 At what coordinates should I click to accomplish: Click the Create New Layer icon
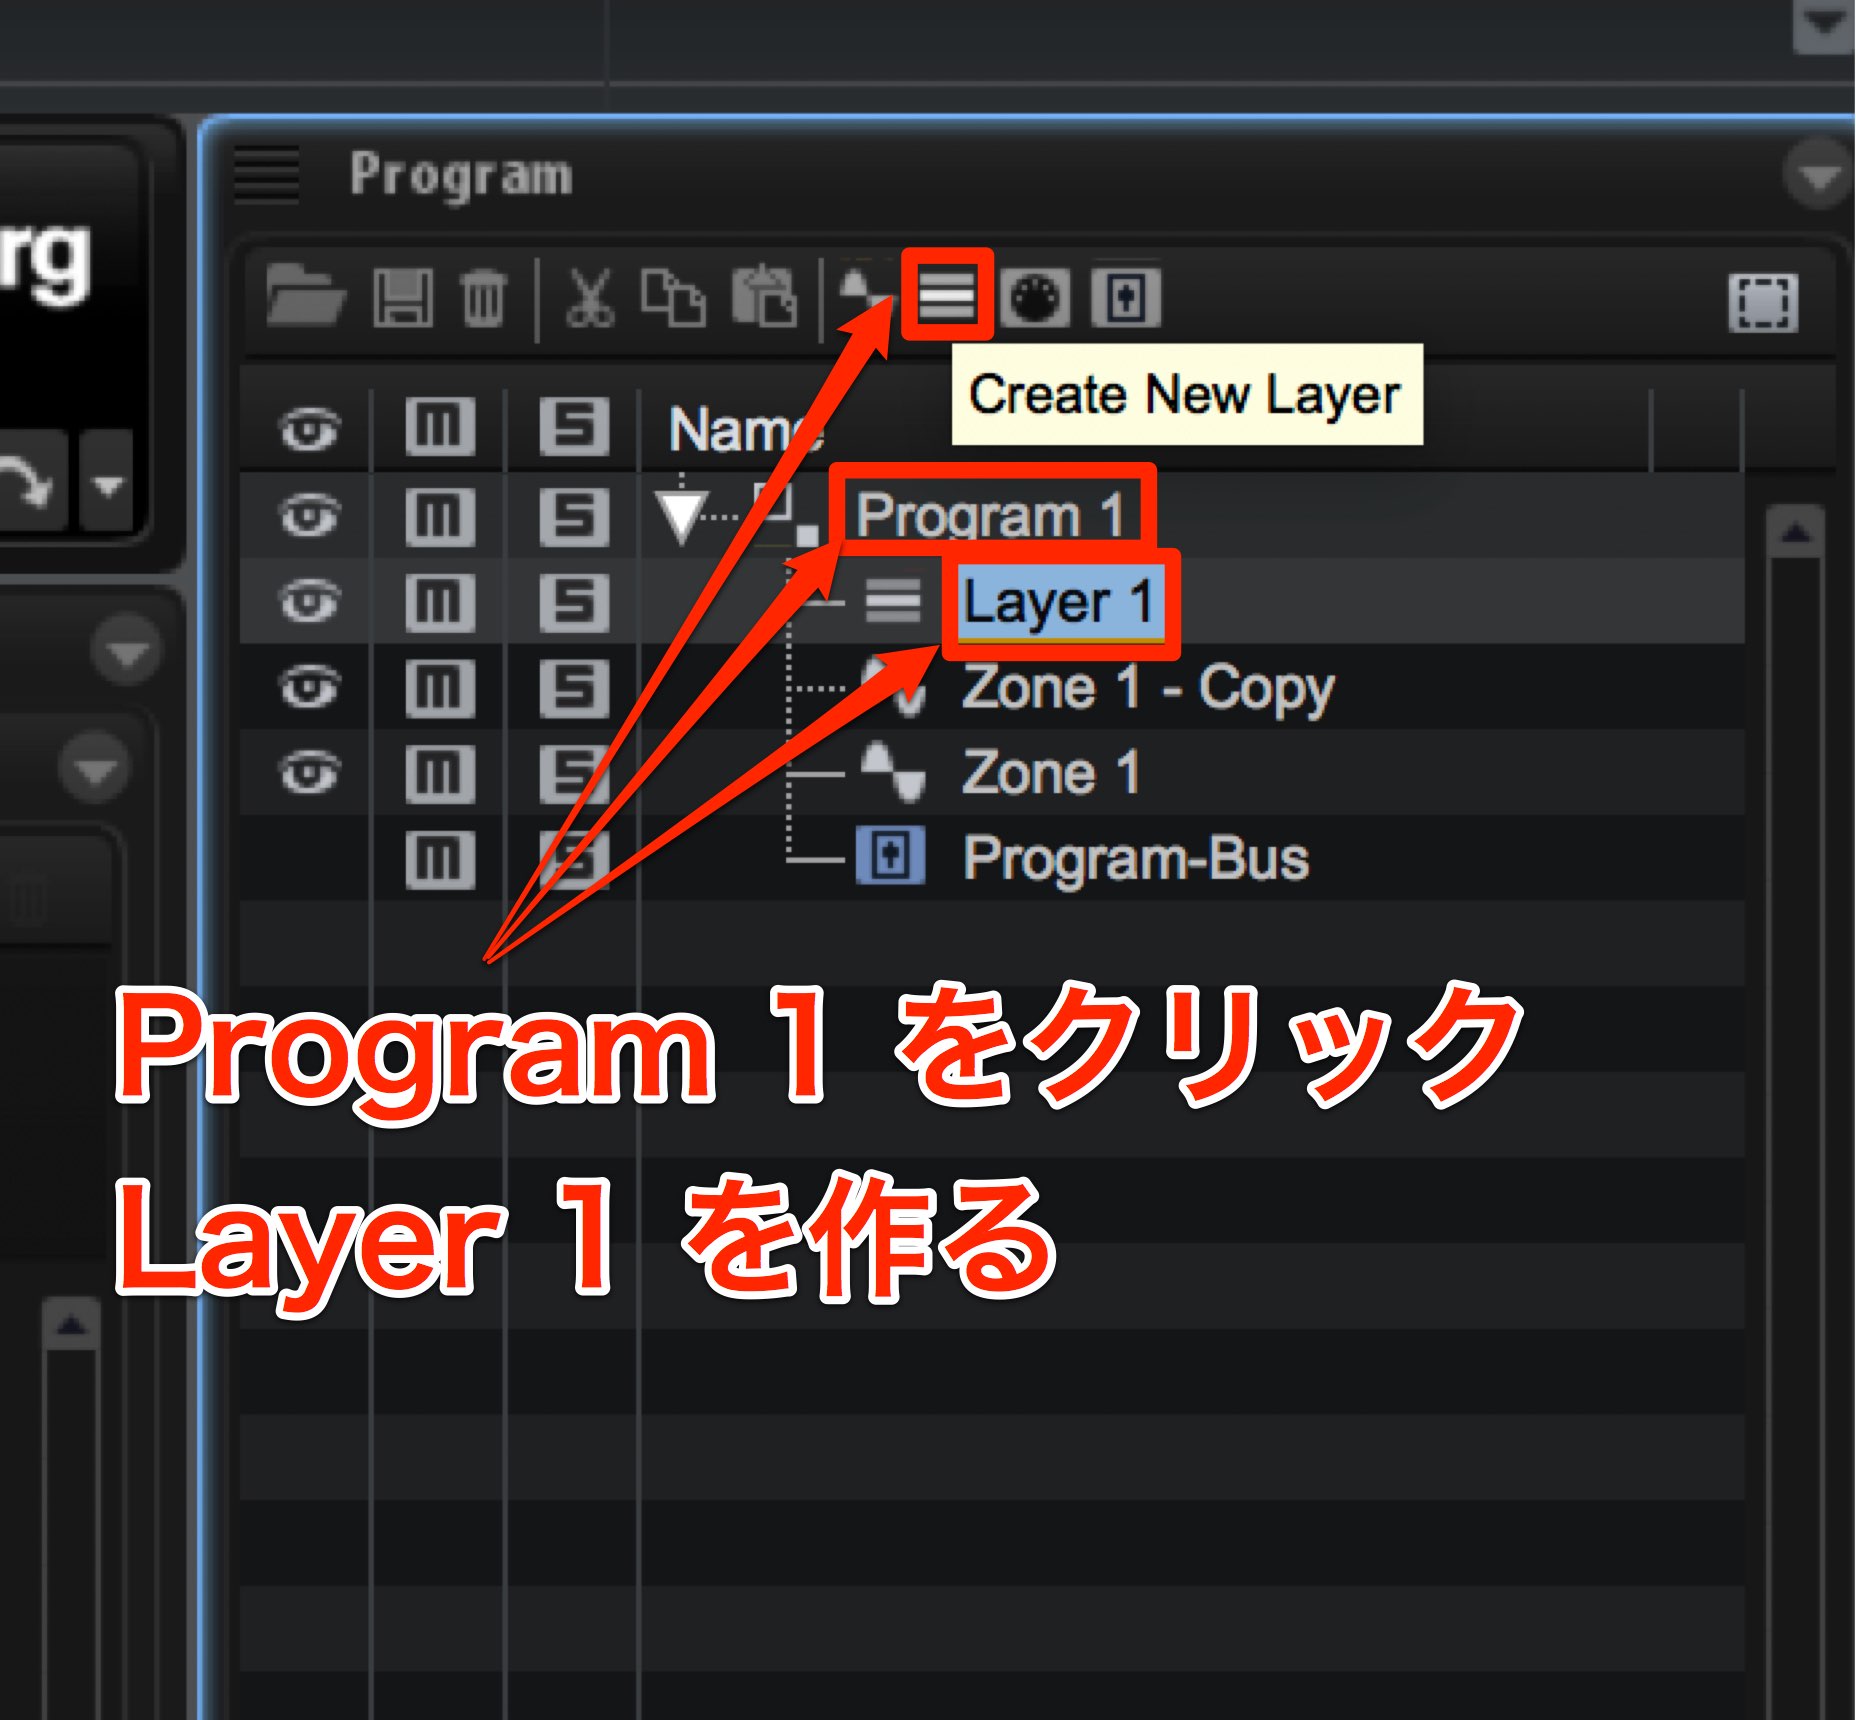point(946,295)
